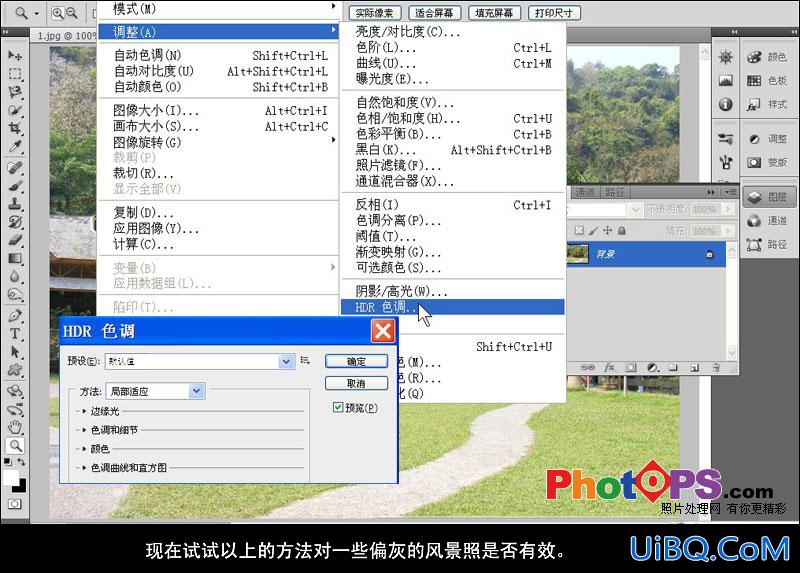Image resolution: width=800 pixels, height=573 pixels.
Task: Click the layer style fx icon
Action: click(609, 367)
